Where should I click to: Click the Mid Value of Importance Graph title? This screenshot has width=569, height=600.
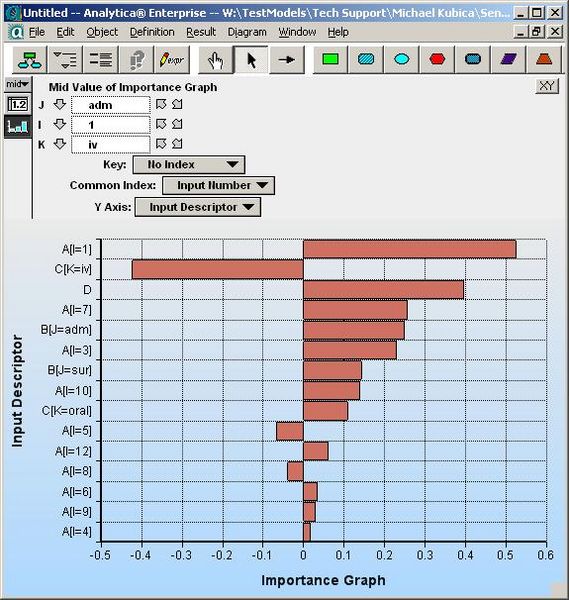tap(133, 87)
